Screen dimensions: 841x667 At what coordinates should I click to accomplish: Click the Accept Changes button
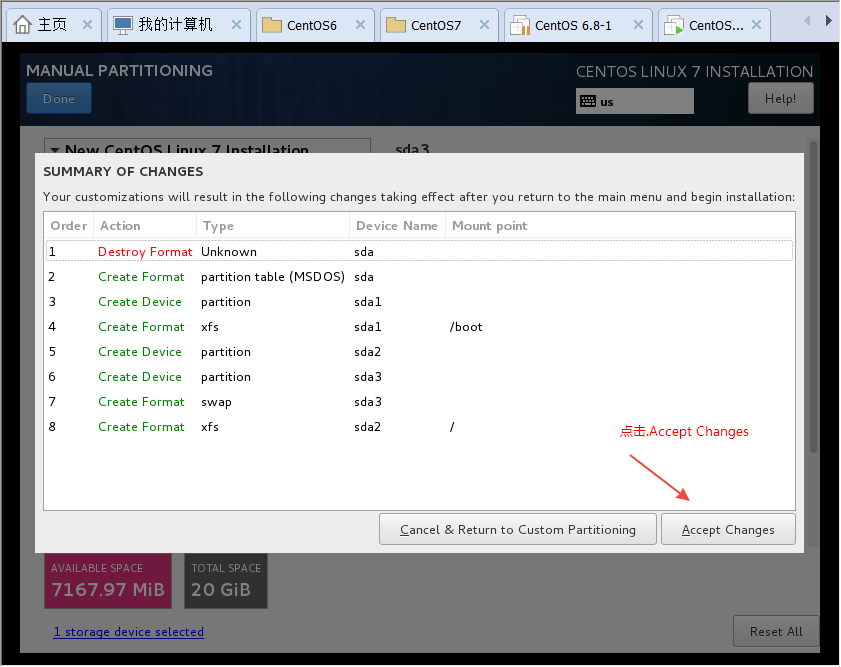(728, 530)
